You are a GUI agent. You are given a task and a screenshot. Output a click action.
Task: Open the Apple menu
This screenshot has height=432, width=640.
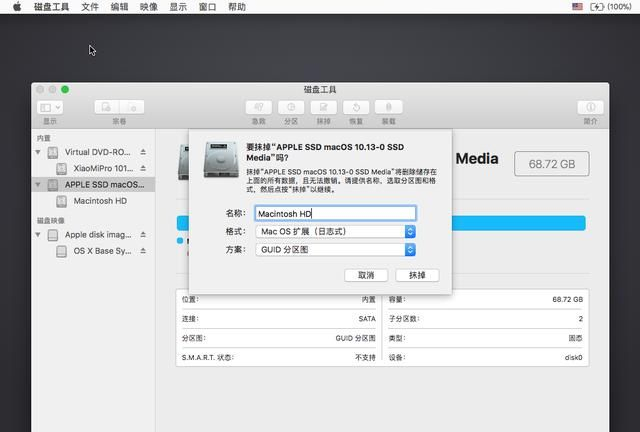17,7
